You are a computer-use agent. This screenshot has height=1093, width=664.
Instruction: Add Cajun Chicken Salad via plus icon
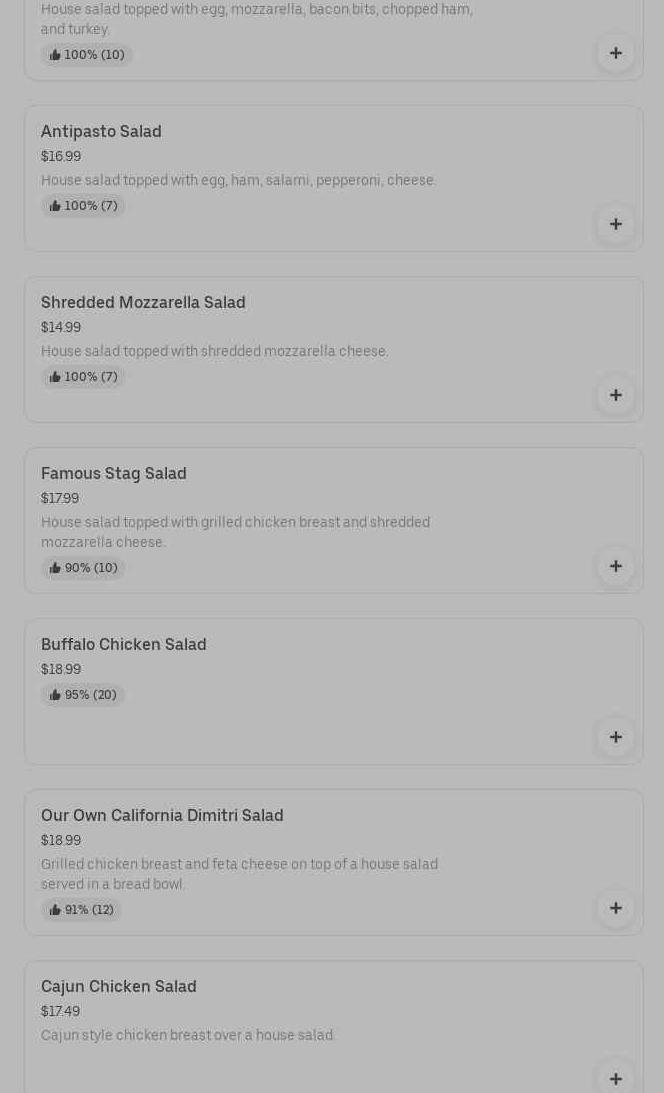[x=615, y=1078]
